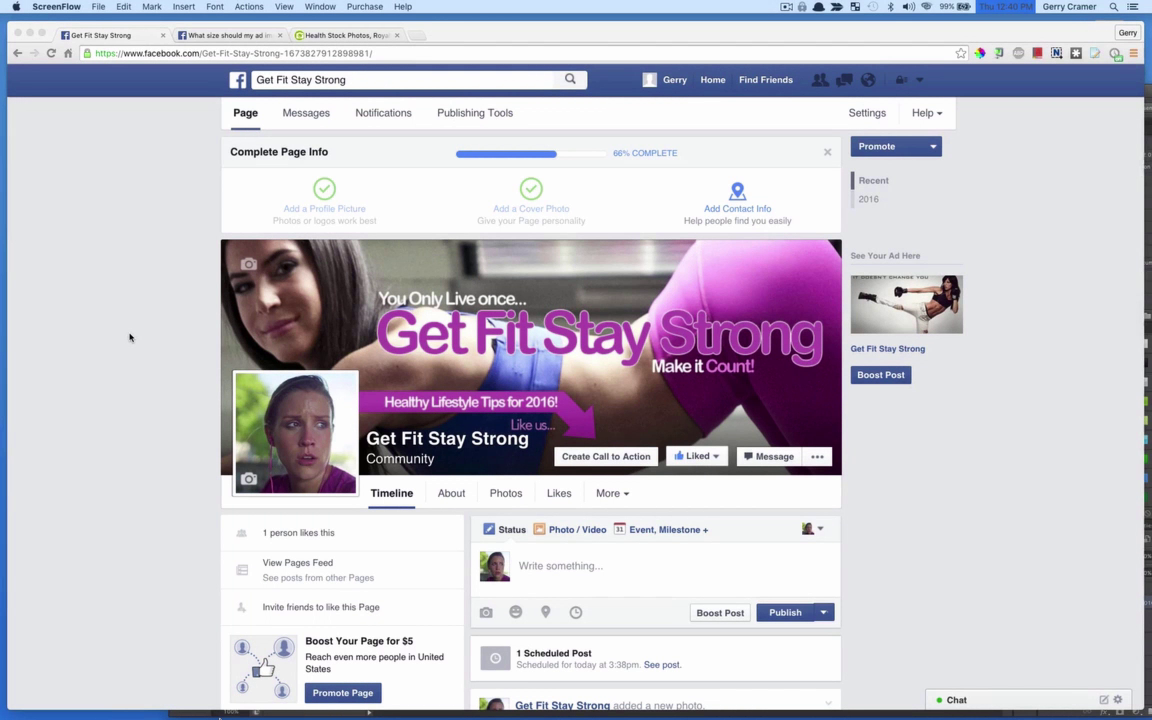Open the Likes tab
1152x720 pixels.
tap(558, 494)
